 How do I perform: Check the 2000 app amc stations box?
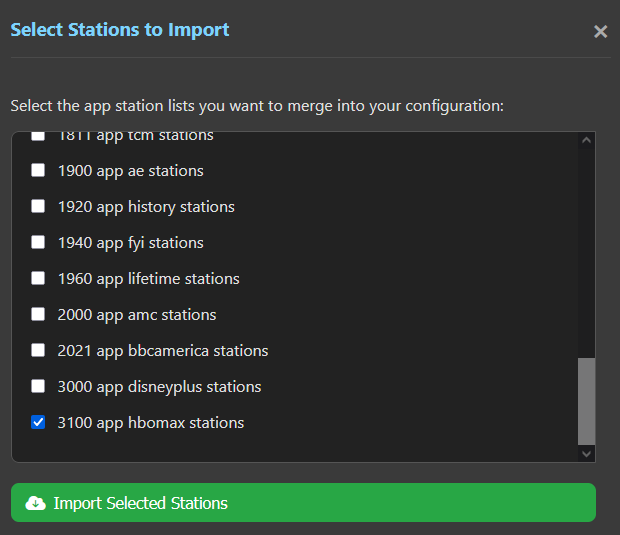[x=38, y=314]
